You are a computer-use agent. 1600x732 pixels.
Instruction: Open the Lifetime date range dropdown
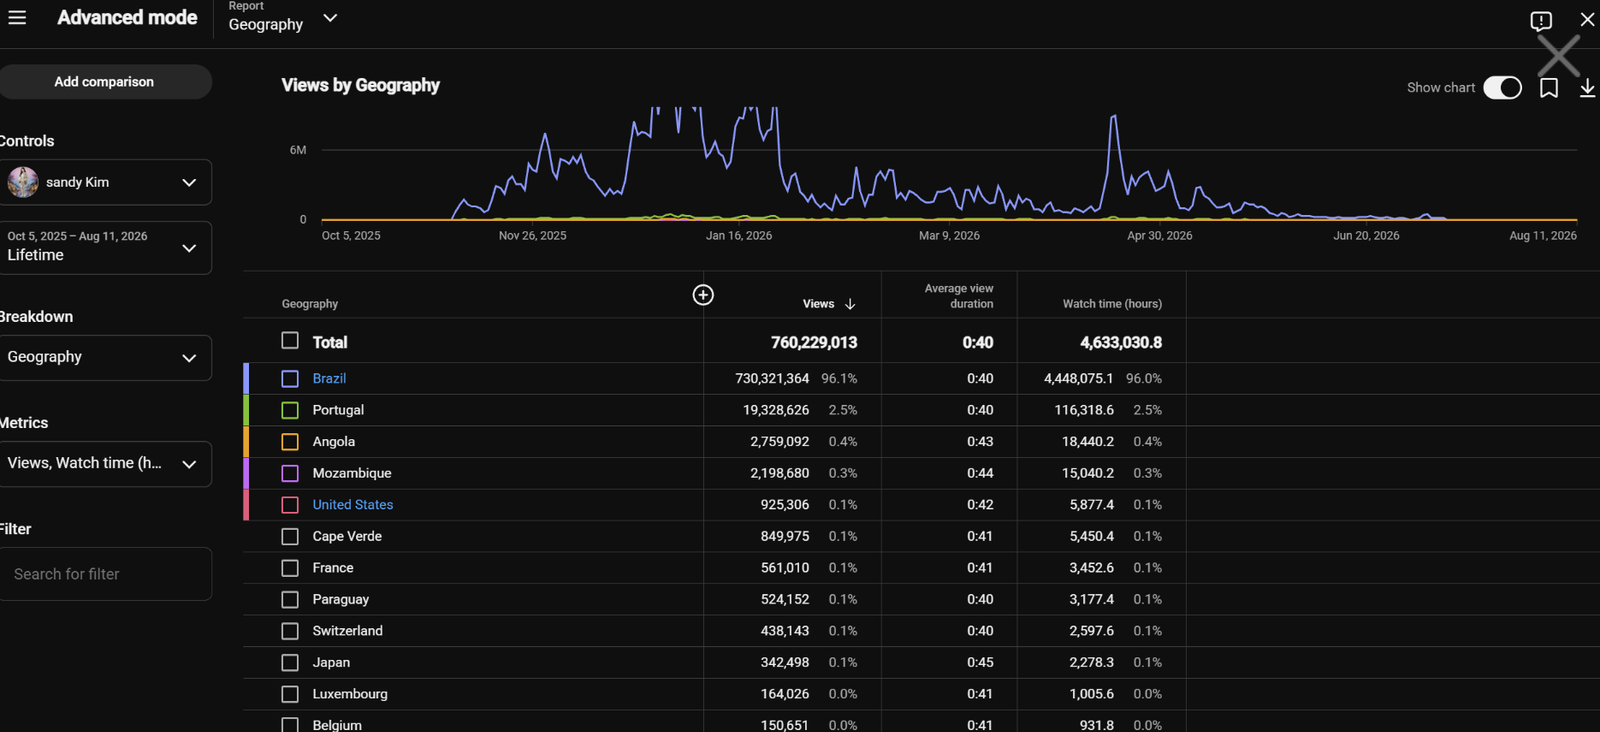tap(106, 247)
